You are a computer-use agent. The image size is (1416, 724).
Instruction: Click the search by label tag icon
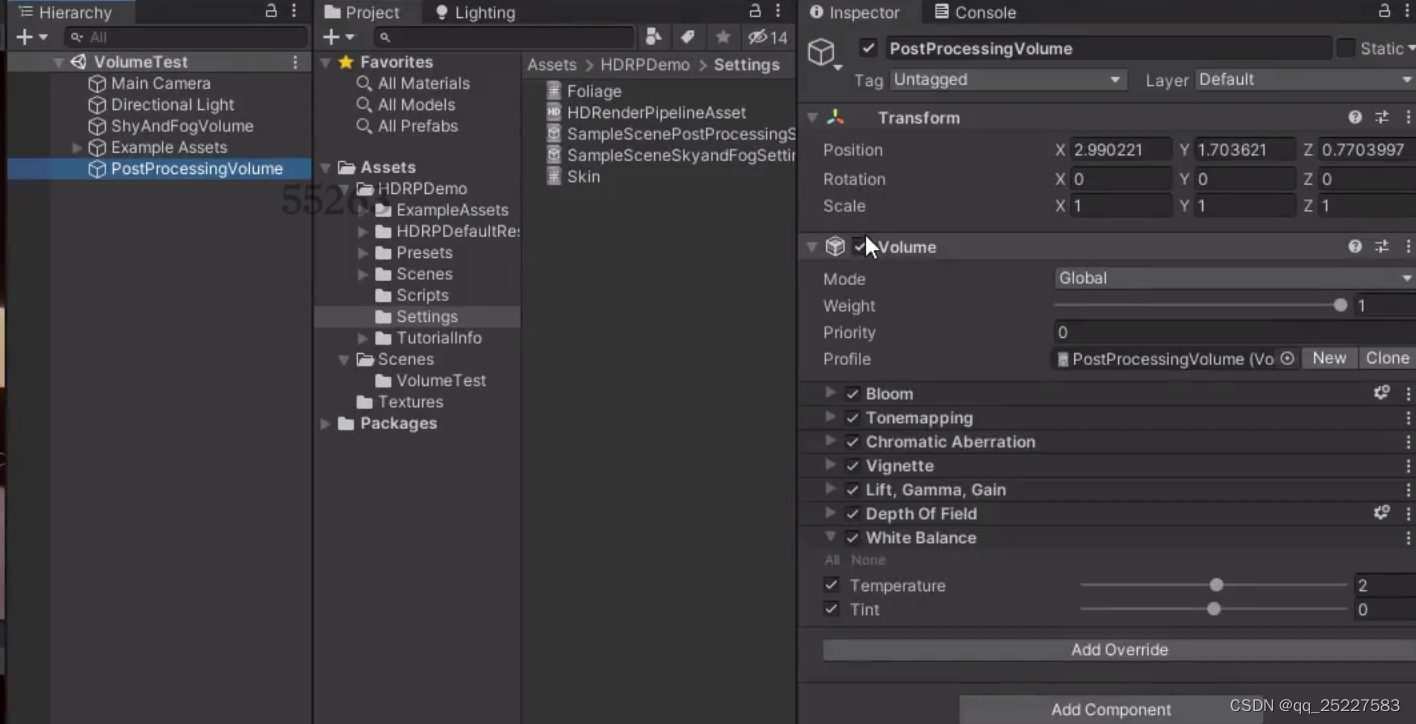(x=687, y=36)
